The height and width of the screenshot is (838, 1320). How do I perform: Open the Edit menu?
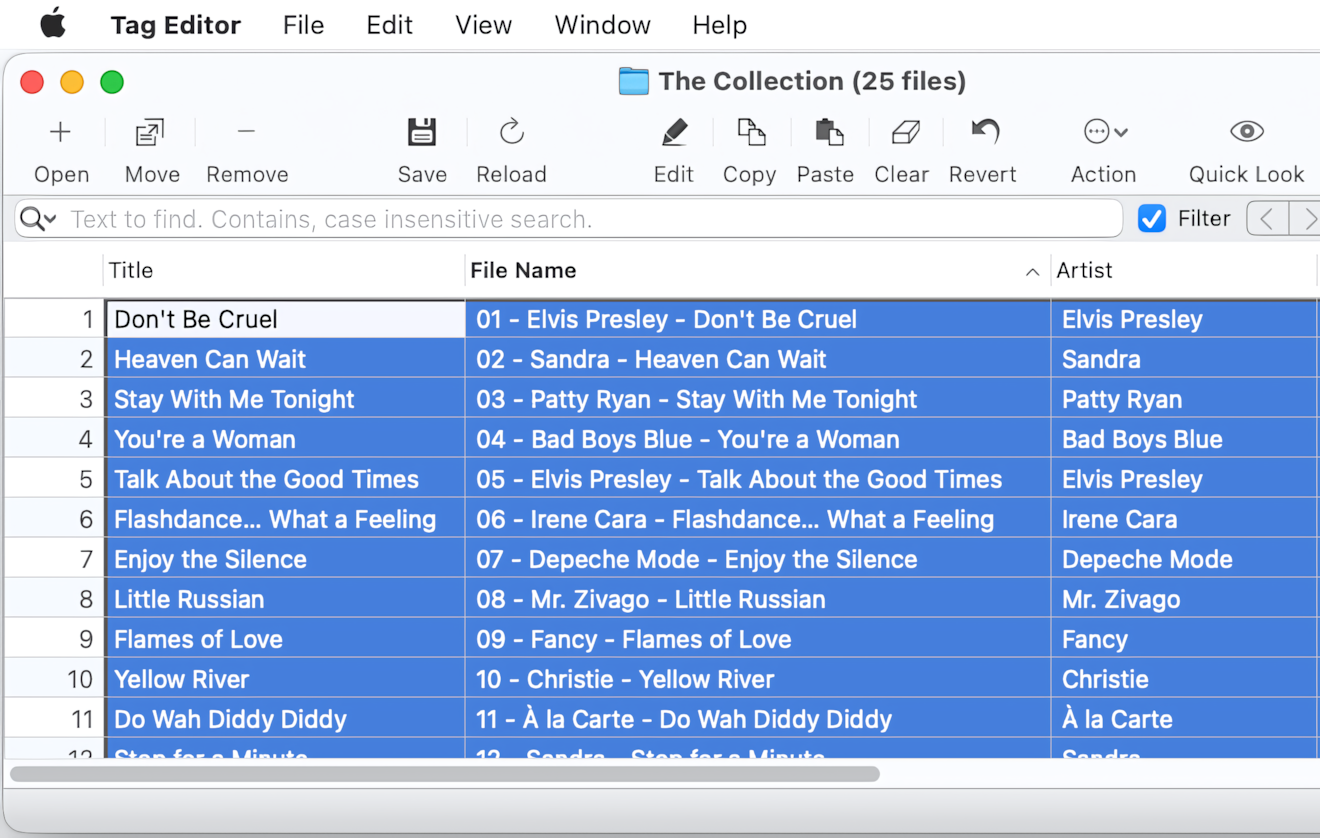pyautogui.click(x=389, y=25)
